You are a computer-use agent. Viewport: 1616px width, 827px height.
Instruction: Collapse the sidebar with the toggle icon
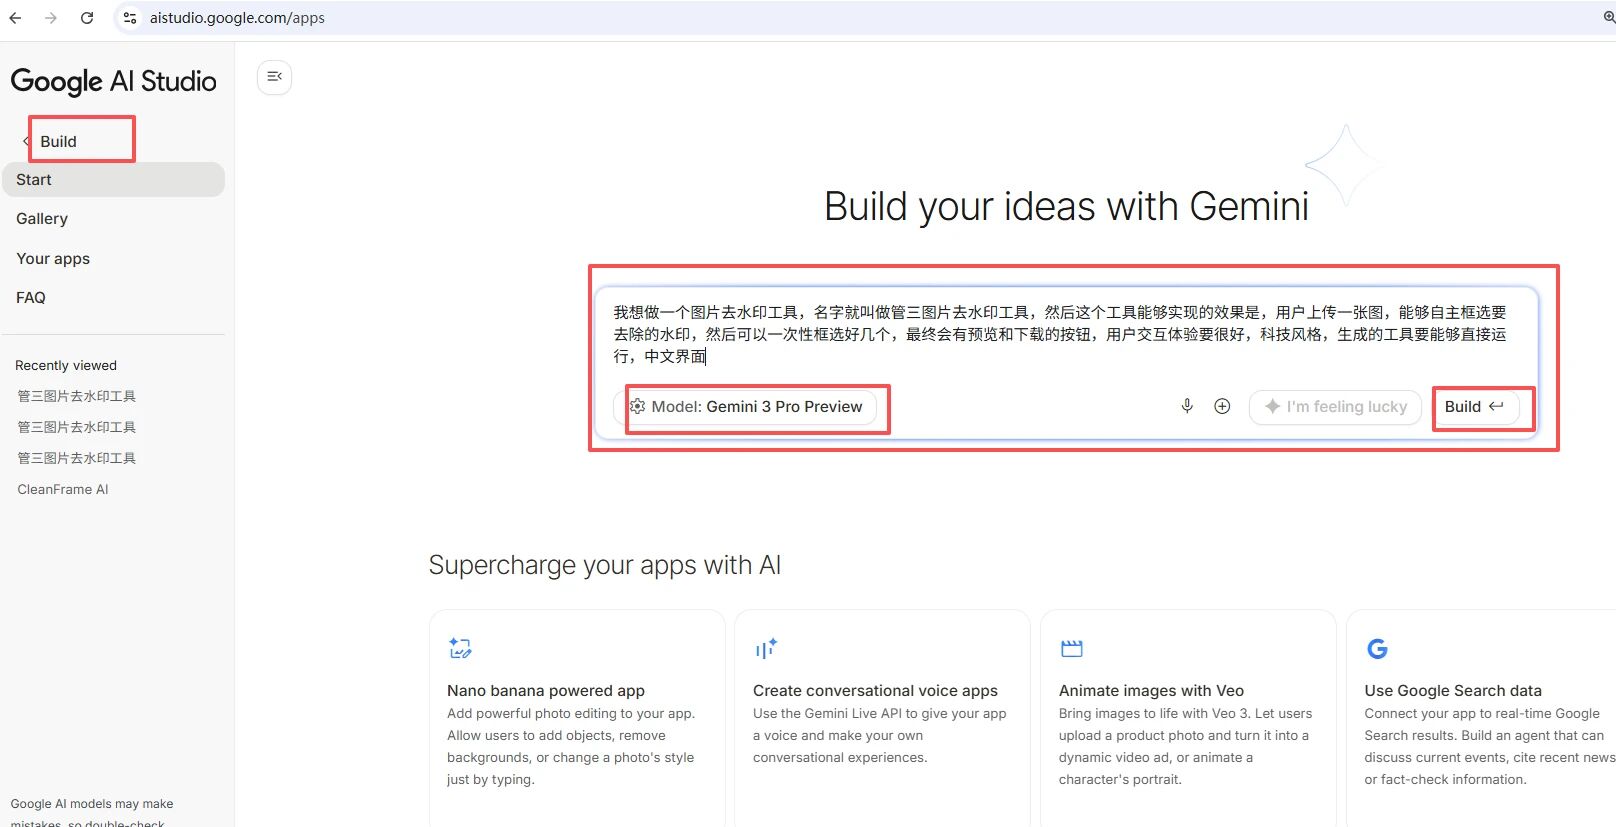click(274, 77)
